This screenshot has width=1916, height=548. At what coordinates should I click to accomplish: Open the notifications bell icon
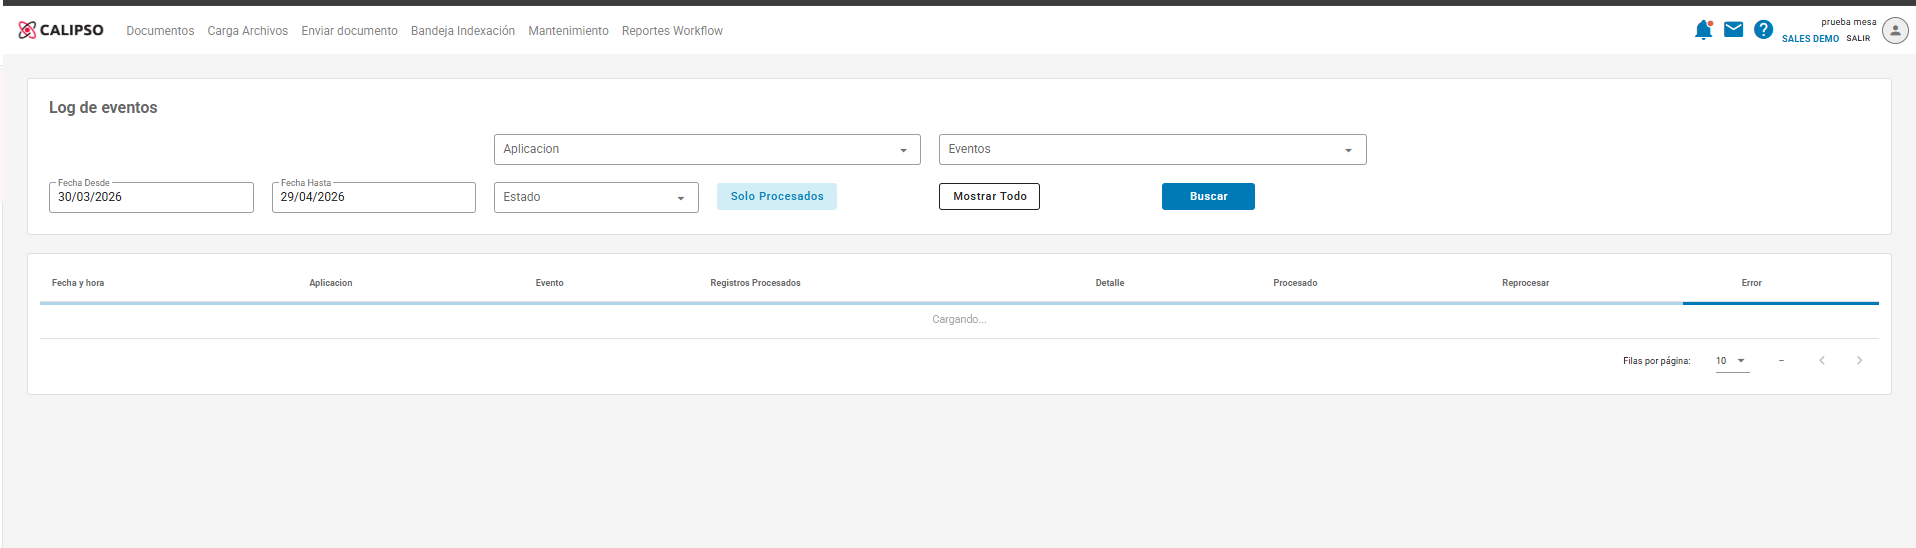[x=1703, y=30]
